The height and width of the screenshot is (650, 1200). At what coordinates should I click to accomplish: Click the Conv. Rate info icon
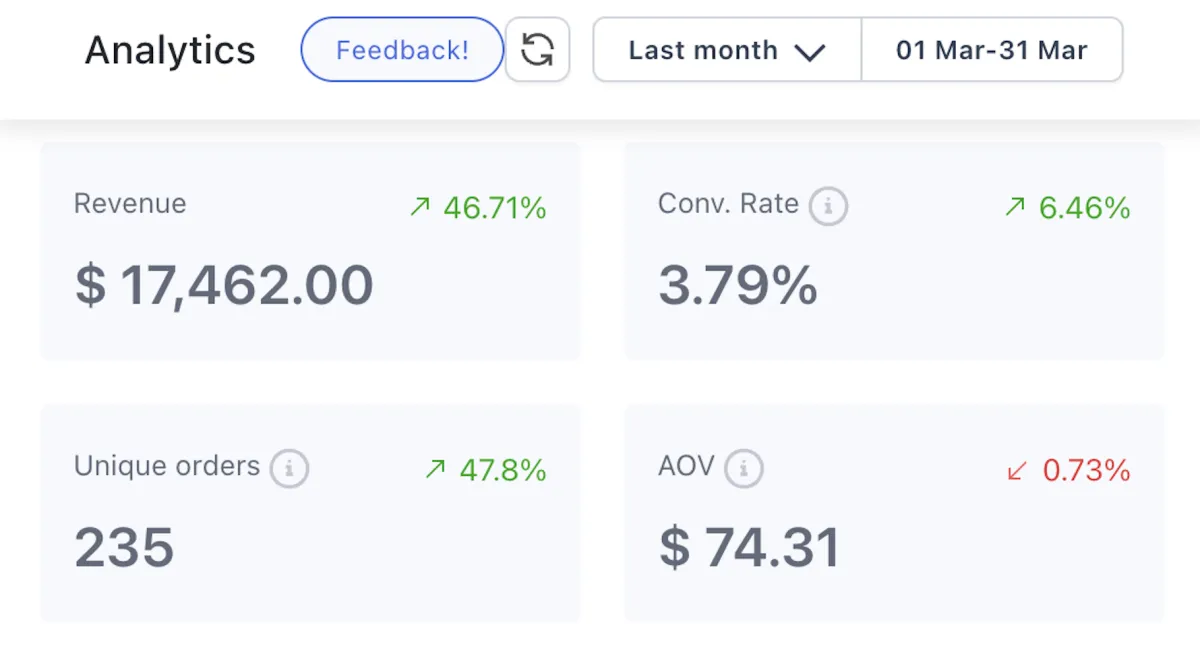(x=828, y=207)
